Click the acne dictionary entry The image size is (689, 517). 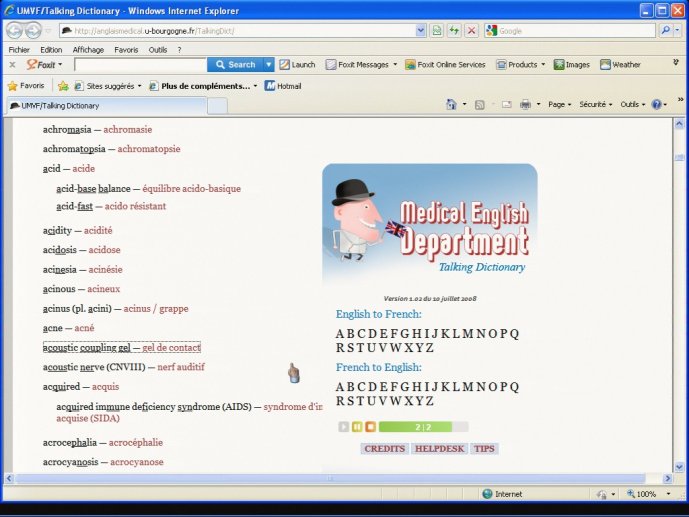[x=69, y=328]
